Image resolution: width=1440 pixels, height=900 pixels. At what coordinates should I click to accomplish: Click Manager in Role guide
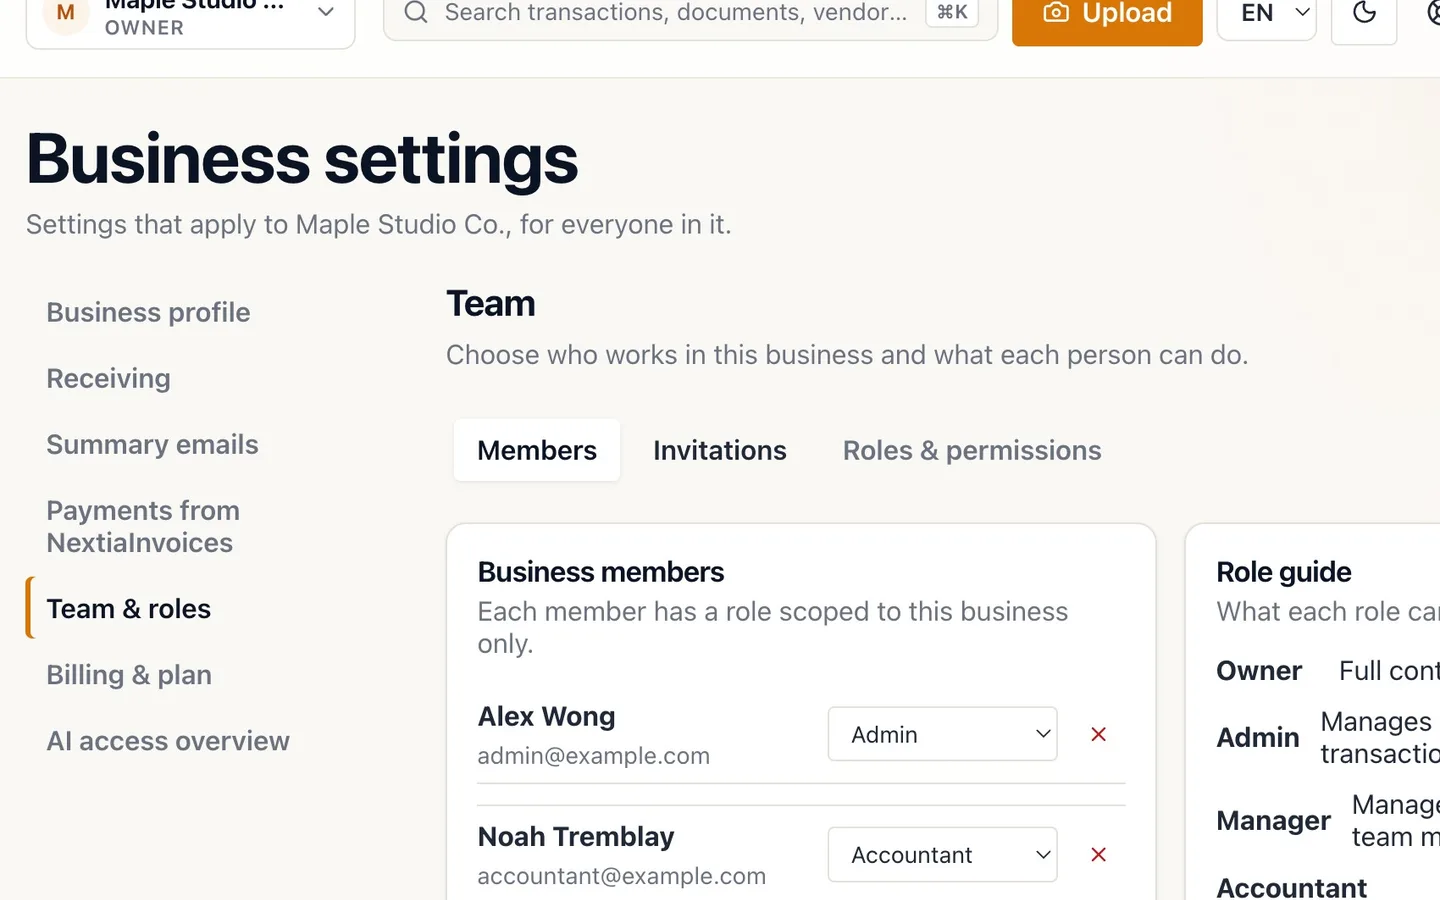pyautogui.click(x=1273, y=821)
